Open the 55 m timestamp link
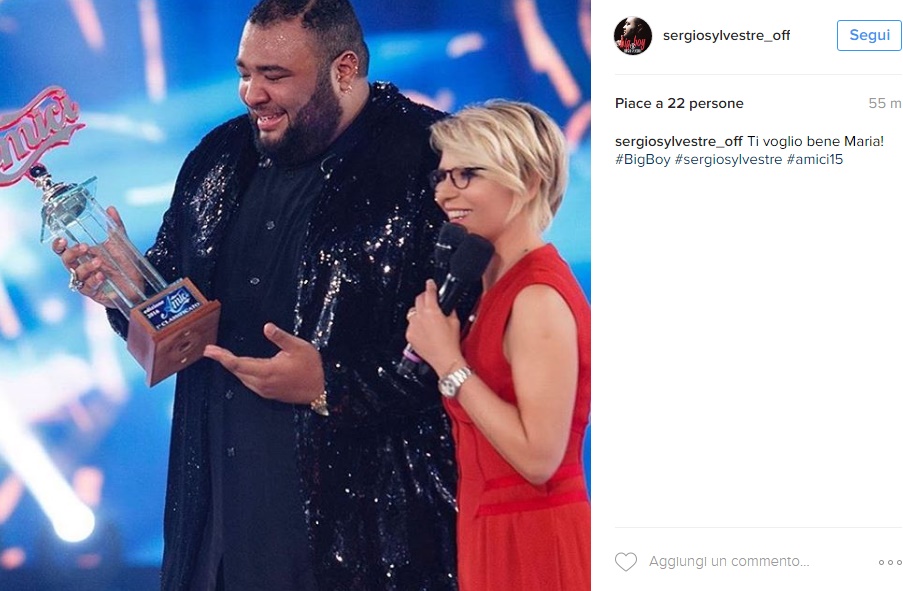The height and width of the screenshot is (591, 903). [885, 104]
